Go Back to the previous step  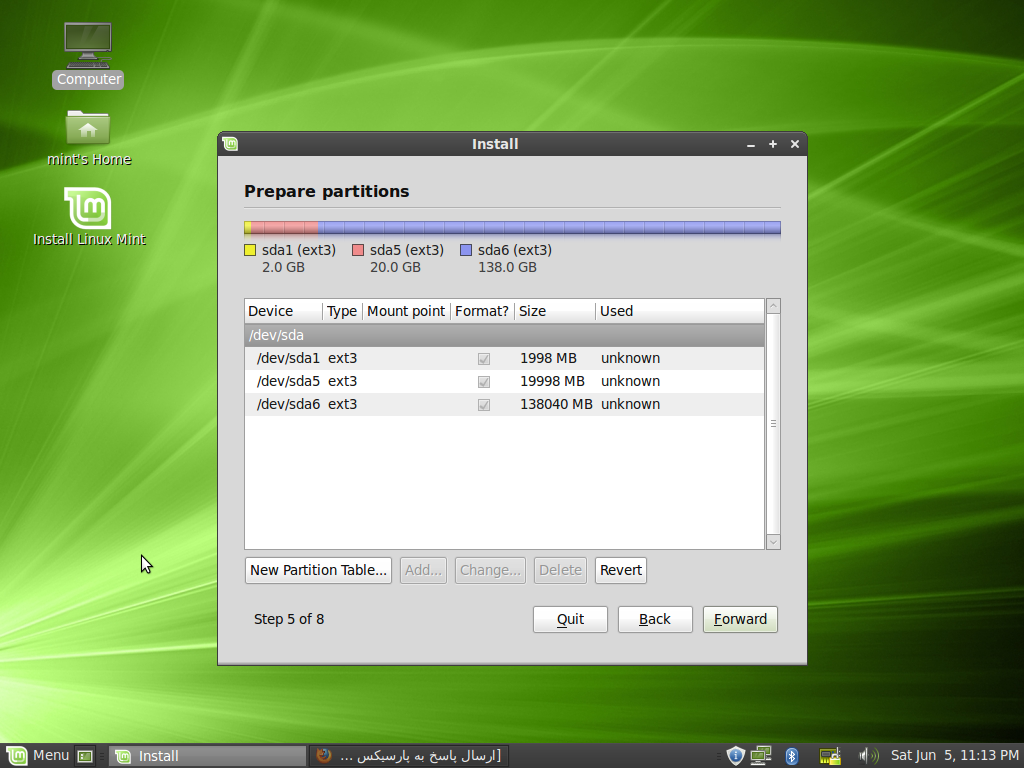655,619
